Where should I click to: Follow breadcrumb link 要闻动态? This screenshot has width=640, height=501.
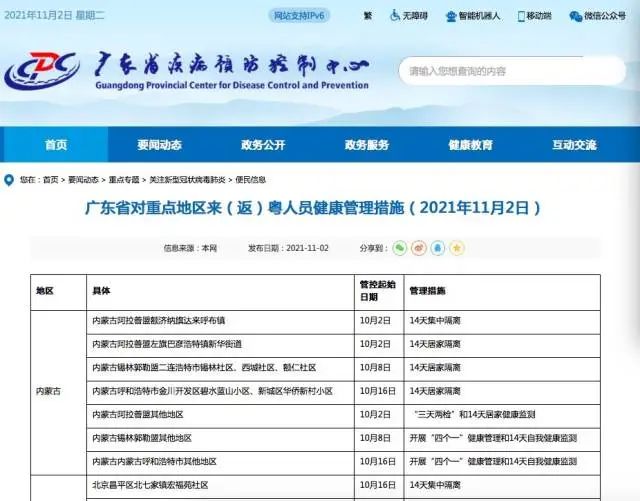click(x=83, y=180)
